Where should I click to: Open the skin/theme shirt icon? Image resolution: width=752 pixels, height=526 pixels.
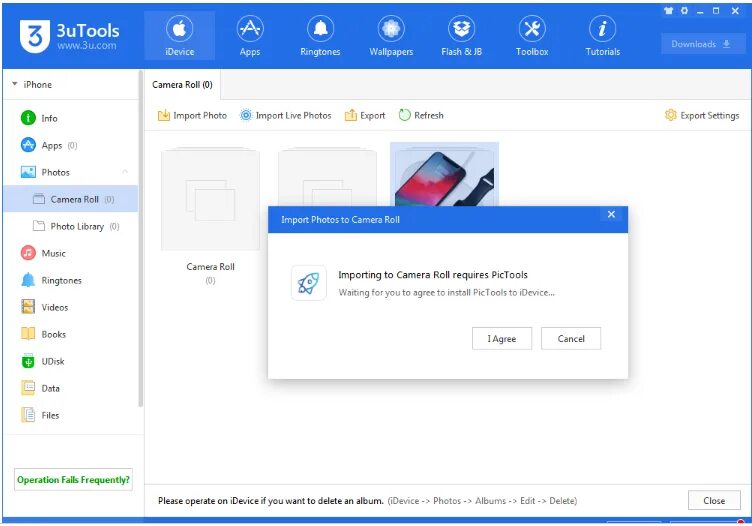[x=669, y=11]
